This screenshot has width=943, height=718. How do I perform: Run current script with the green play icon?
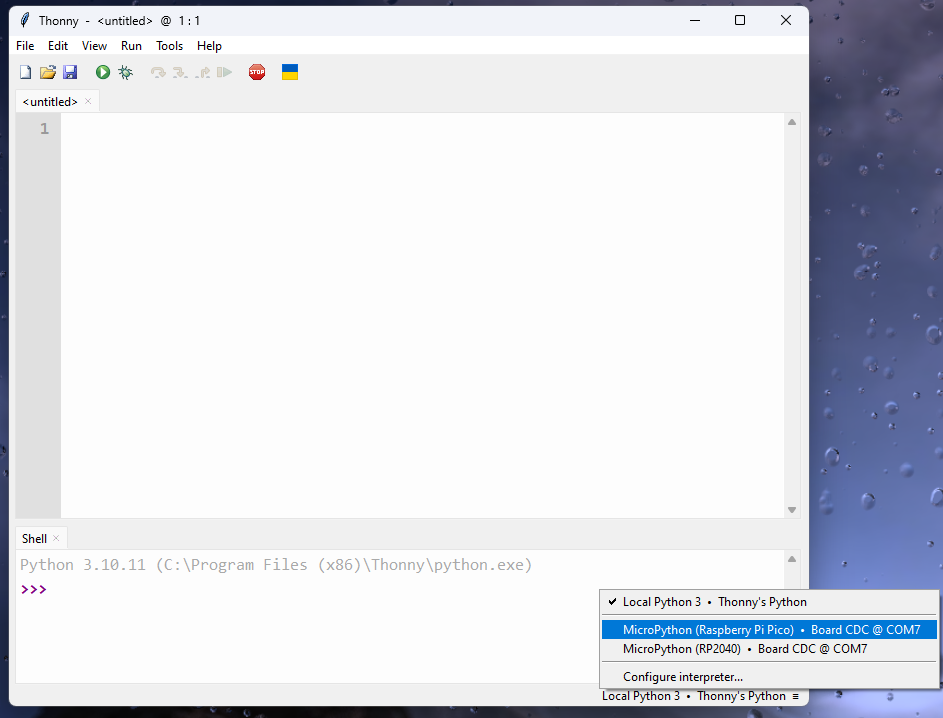click(103, 72)
